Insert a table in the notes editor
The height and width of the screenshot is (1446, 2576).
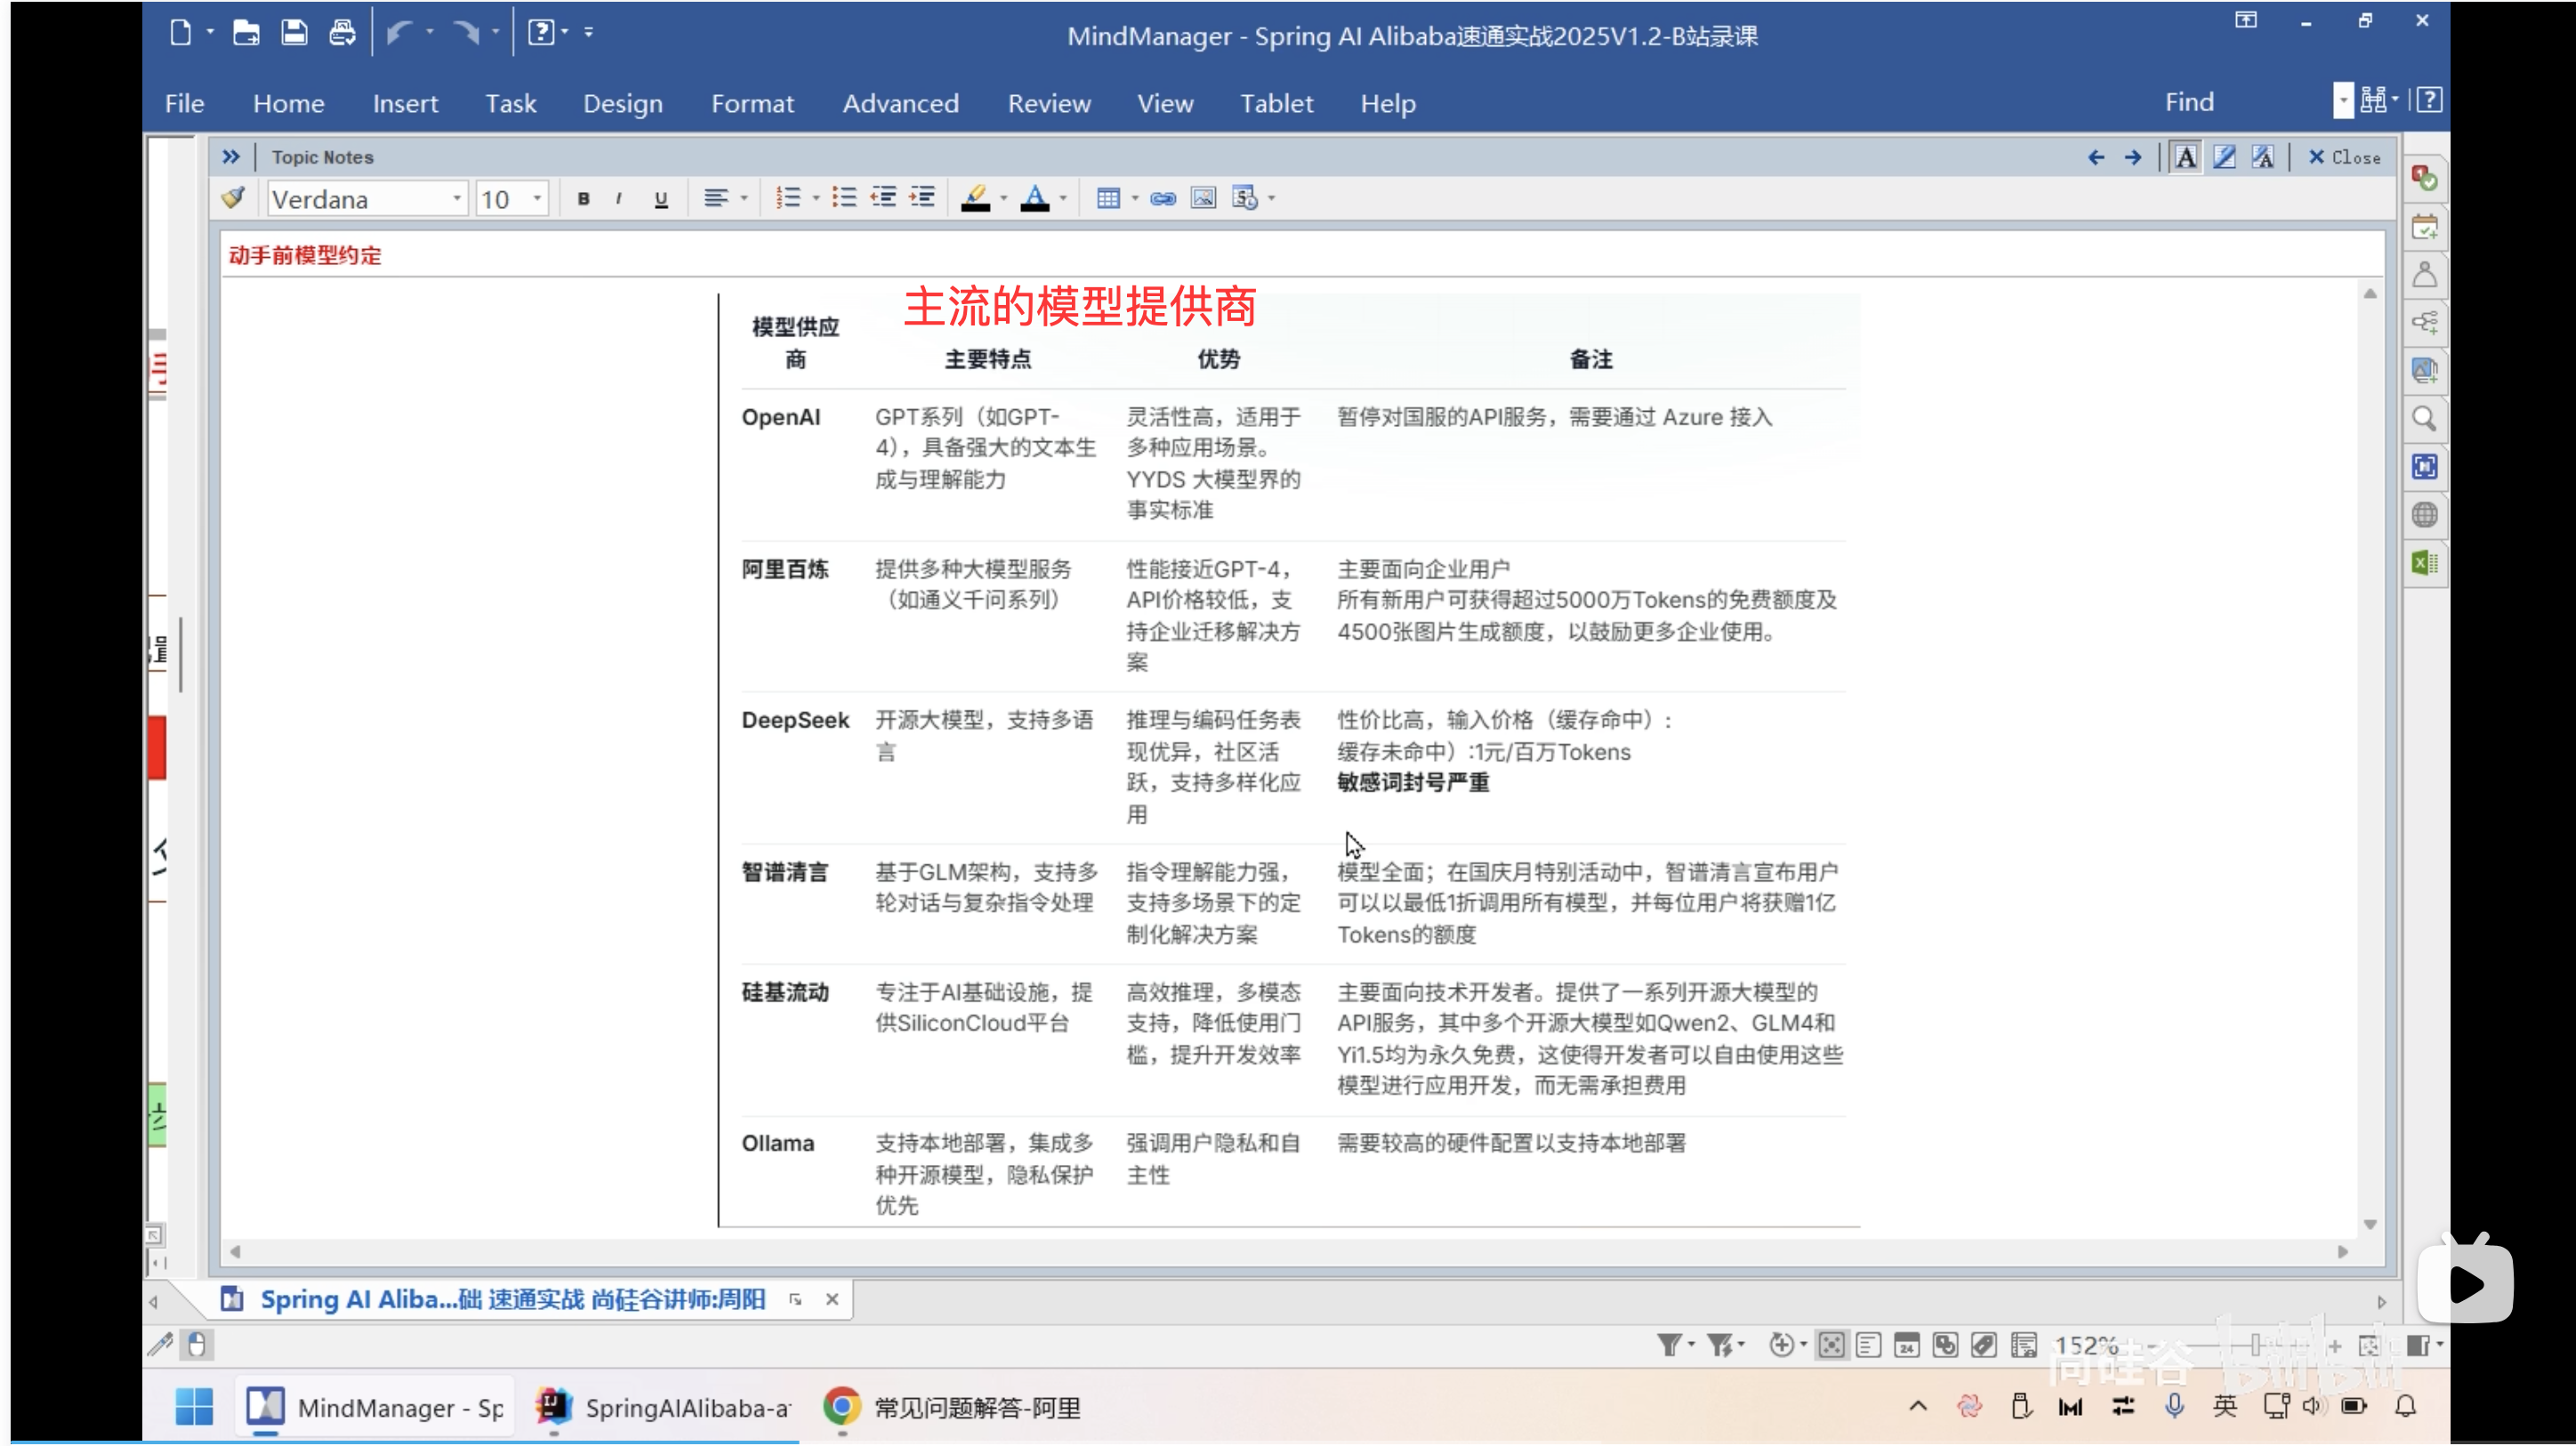point(1110,198)
